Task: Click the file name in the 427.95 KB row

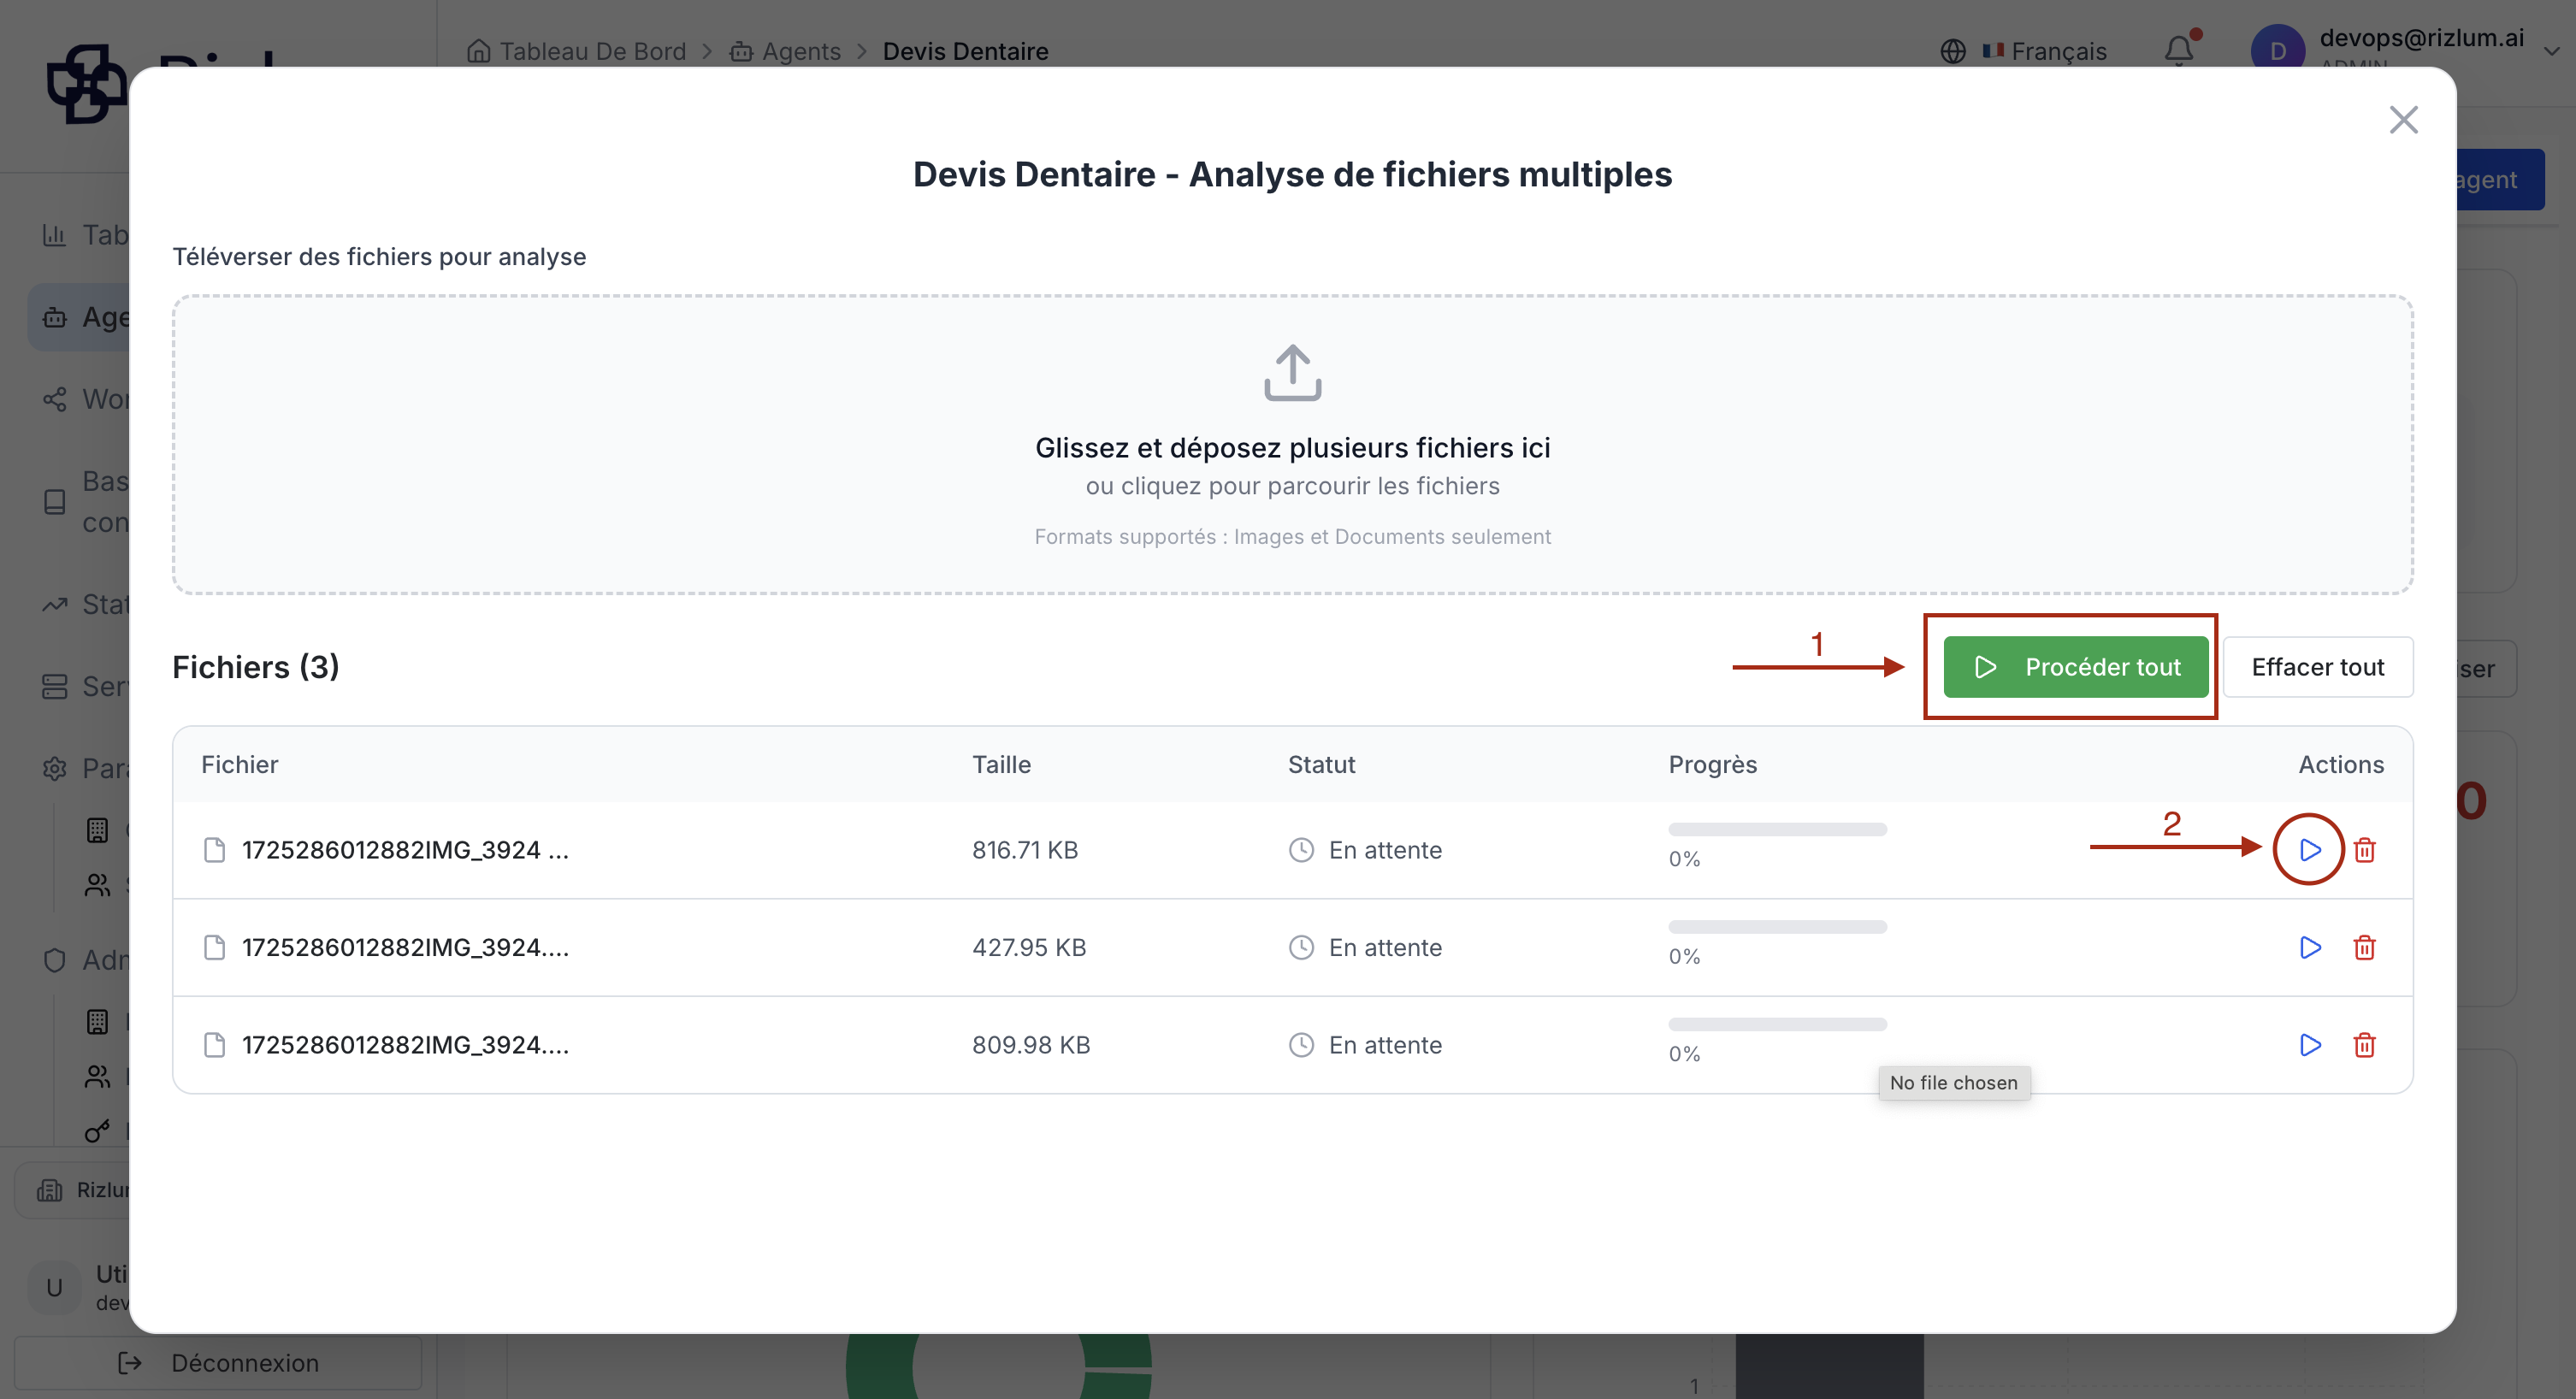Action: click(405, 947)
